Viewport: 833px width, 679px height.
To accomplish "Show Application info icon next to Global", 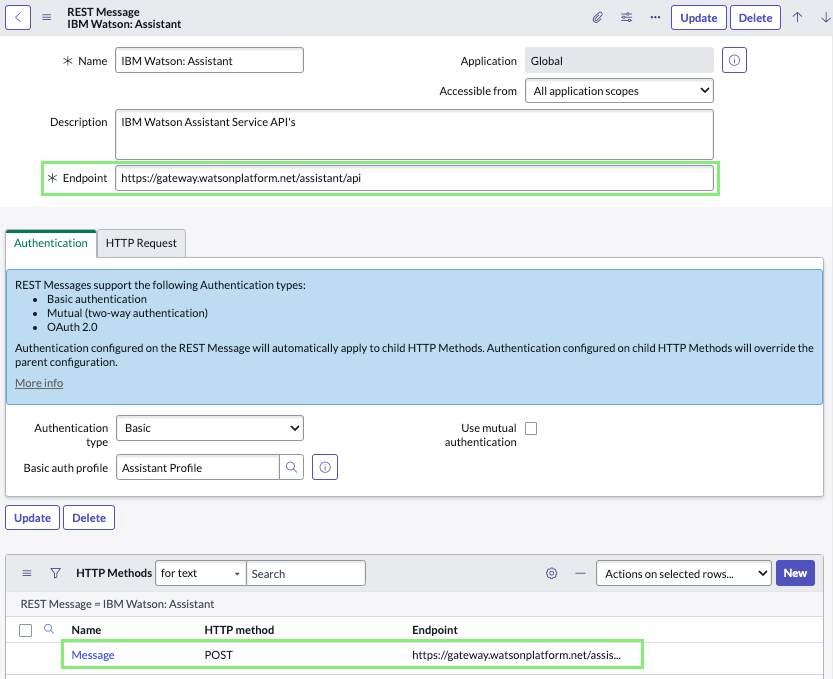I will tap(734, 60).
